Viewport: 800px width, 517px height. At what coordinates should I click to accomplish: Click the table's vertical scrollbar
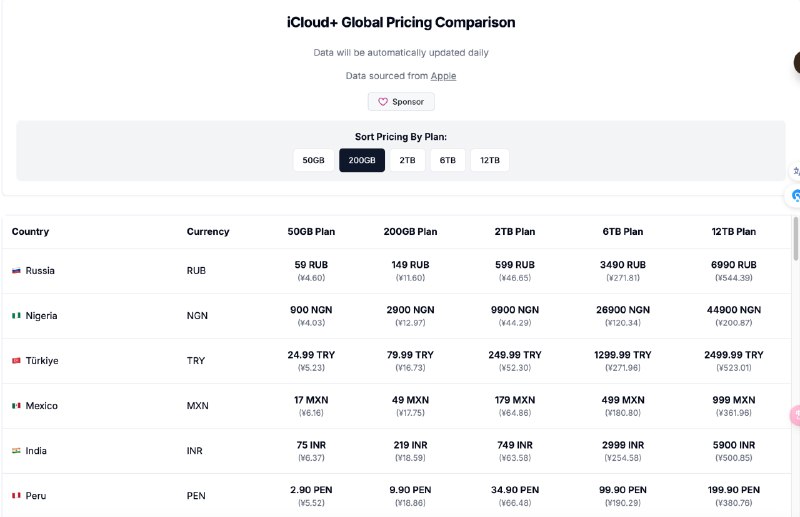(x=795, y=240)
